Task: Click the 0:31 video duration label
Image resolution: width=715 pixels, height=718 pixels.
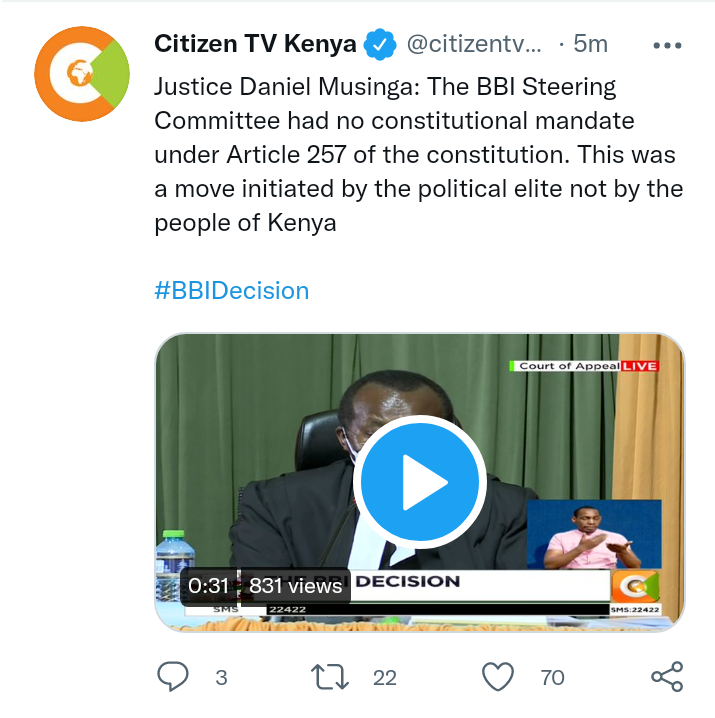Action: (x=208, y=586)
